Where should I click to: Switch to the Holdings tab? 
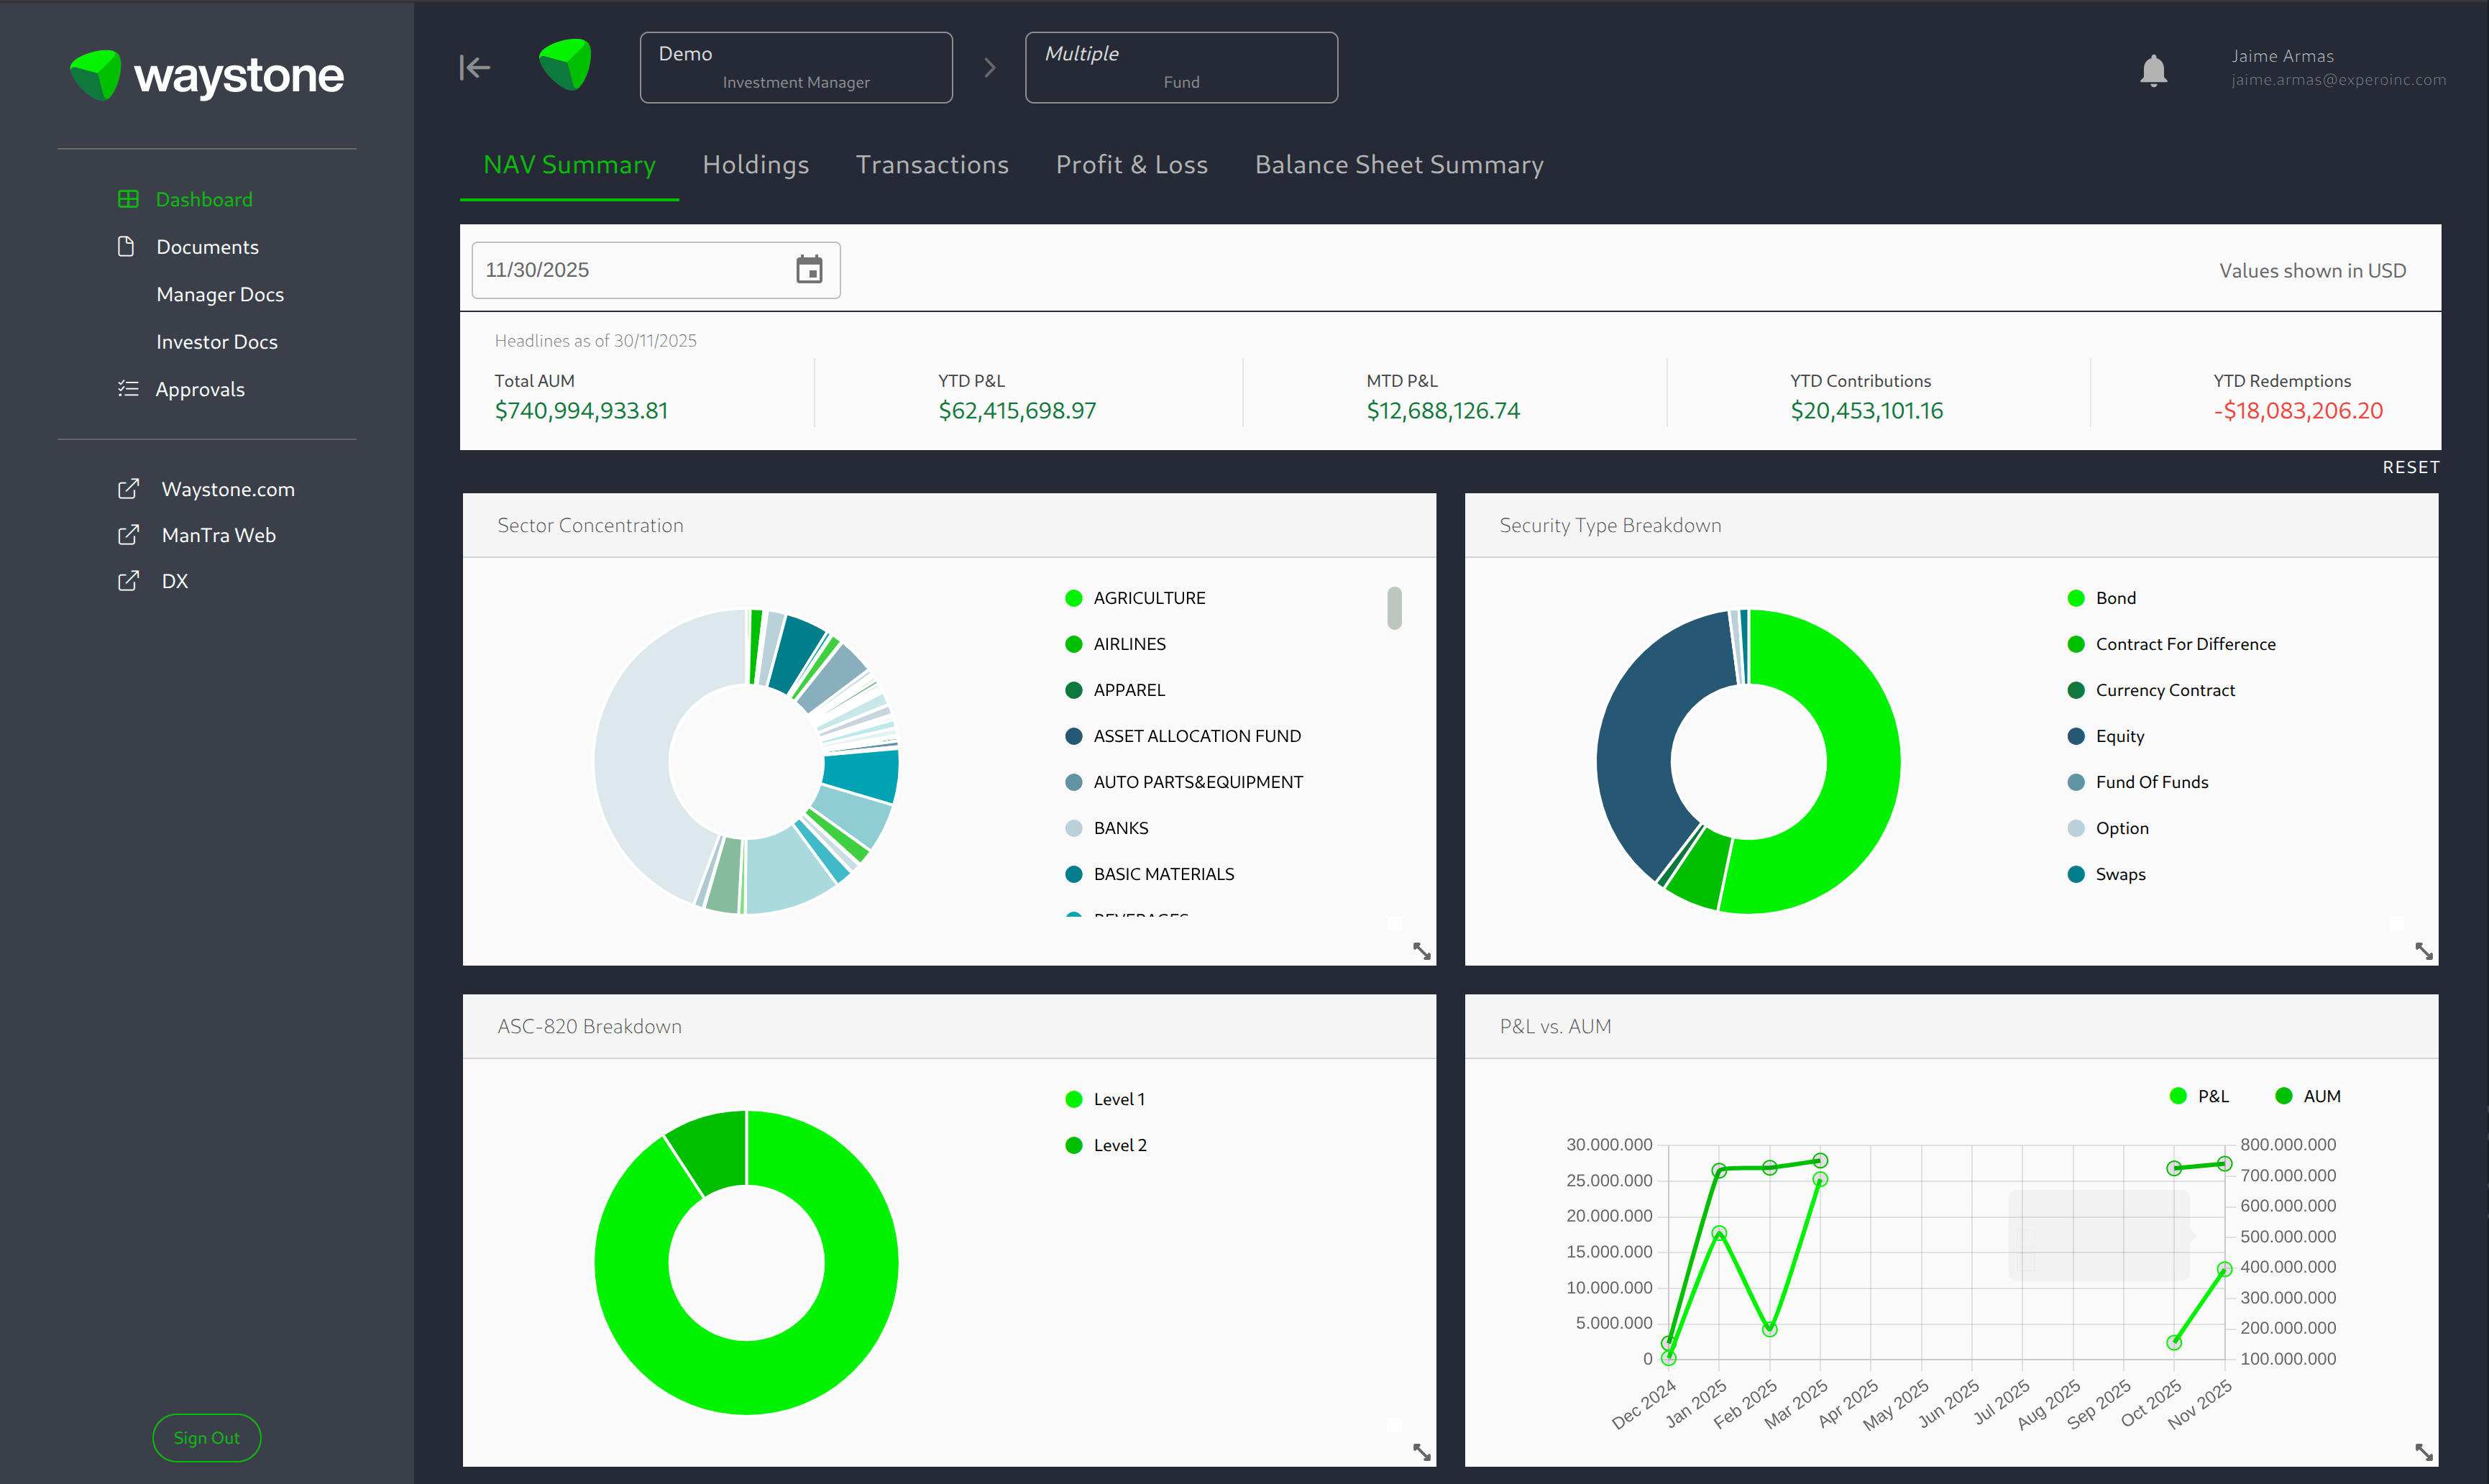tap(755, 165)
